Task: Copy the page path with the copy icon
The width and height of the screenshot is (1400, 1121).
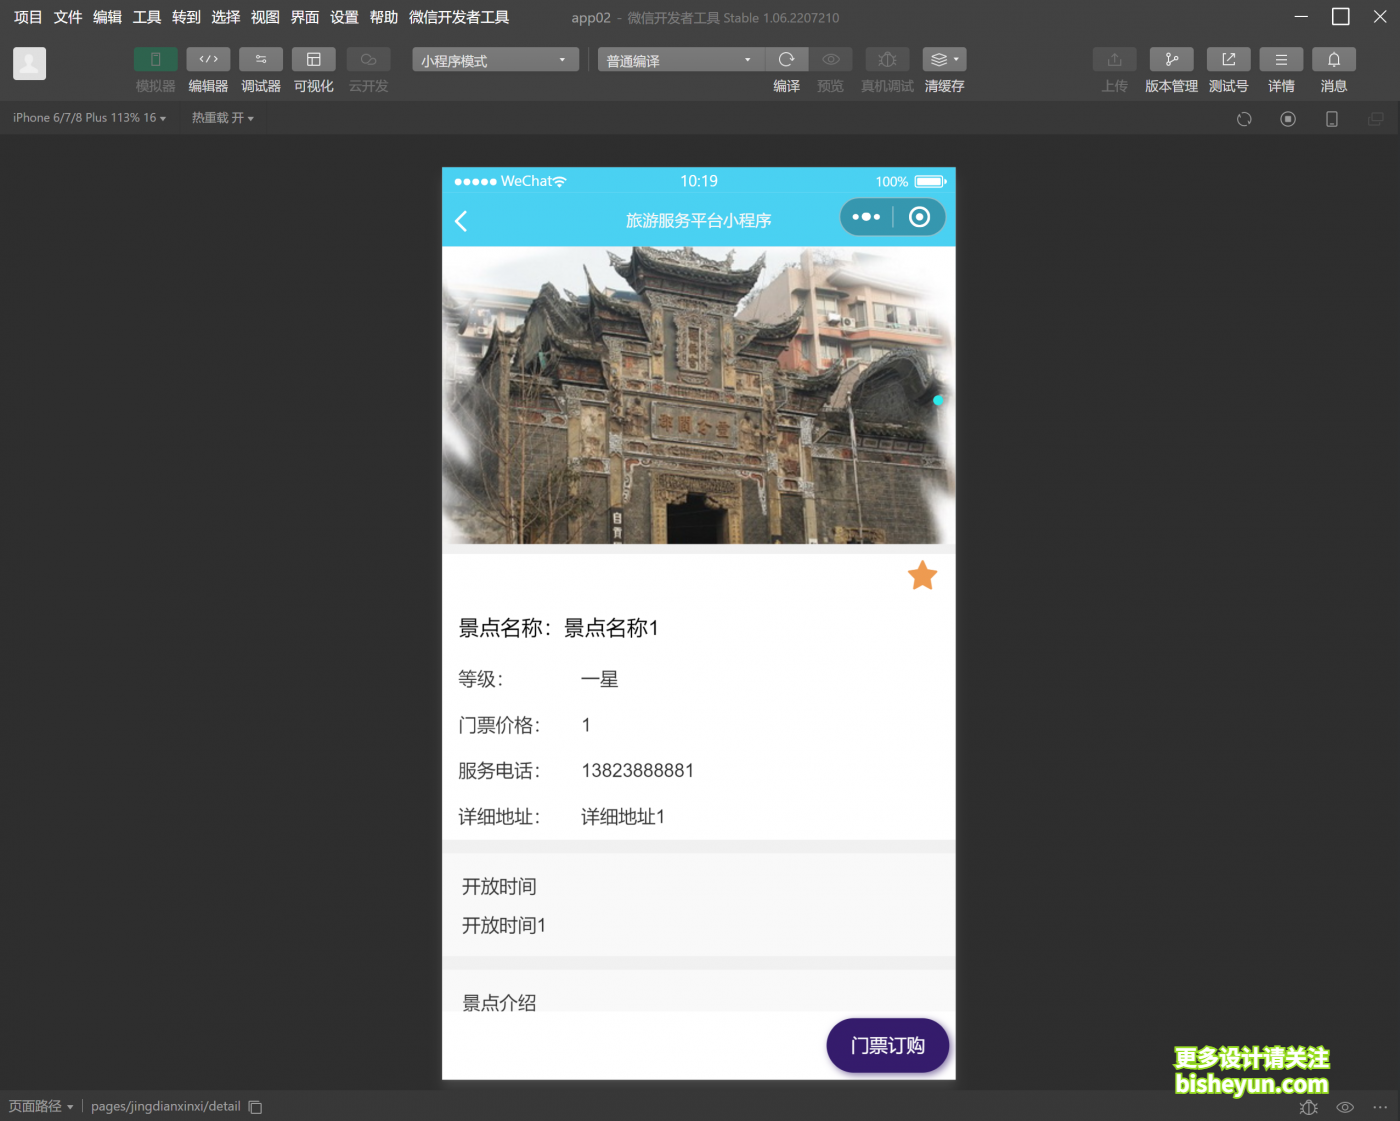Action: point(255,1107)
